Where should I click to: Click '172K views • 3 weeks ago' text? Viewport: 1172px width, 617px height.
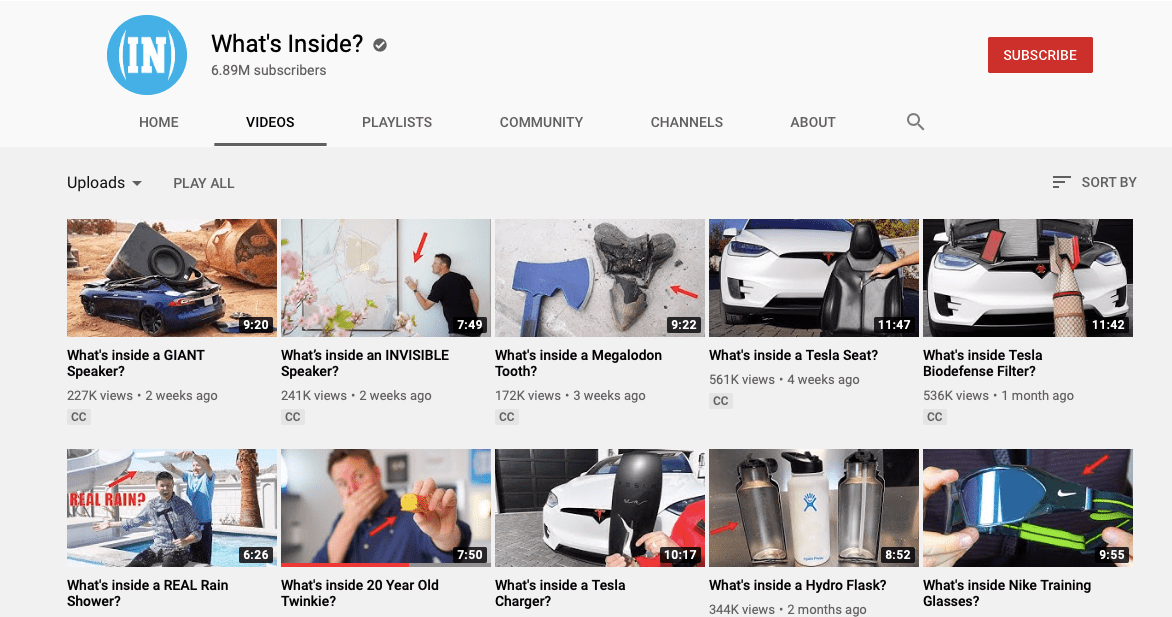(x=570, y=396)
